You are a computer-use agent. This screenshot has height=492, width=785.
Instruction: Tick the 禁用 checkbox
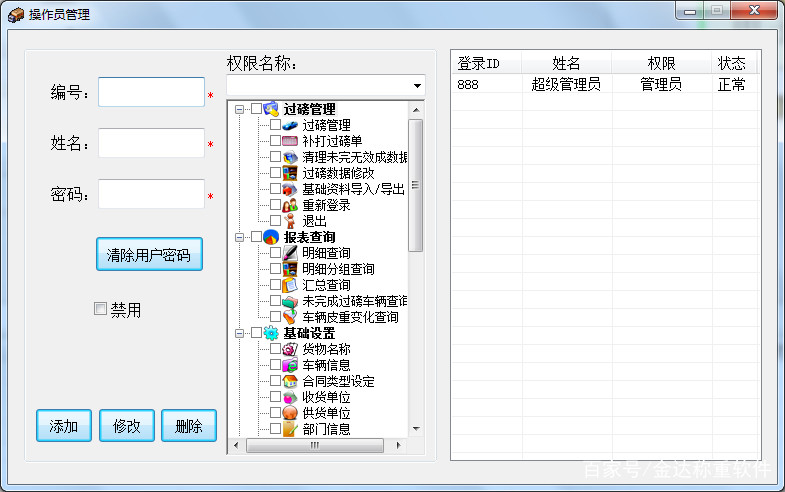100,308
